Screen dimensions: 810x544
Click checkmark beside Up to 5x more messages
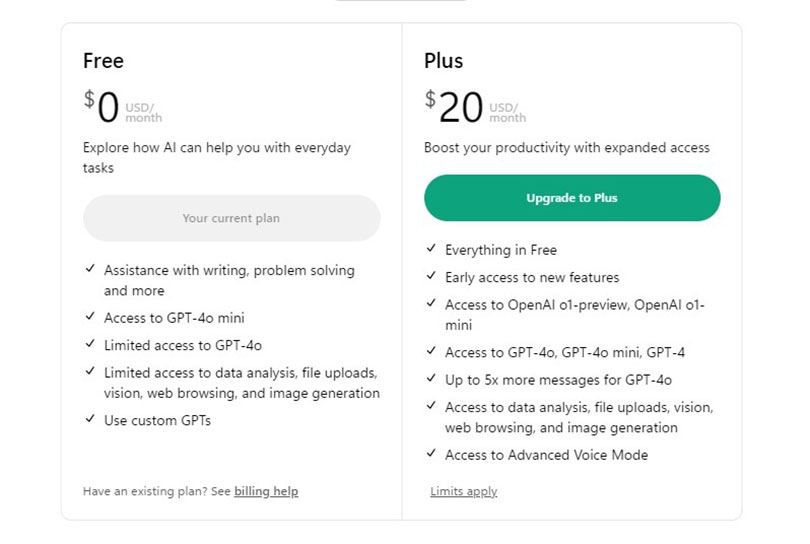(x=431, y=378)
